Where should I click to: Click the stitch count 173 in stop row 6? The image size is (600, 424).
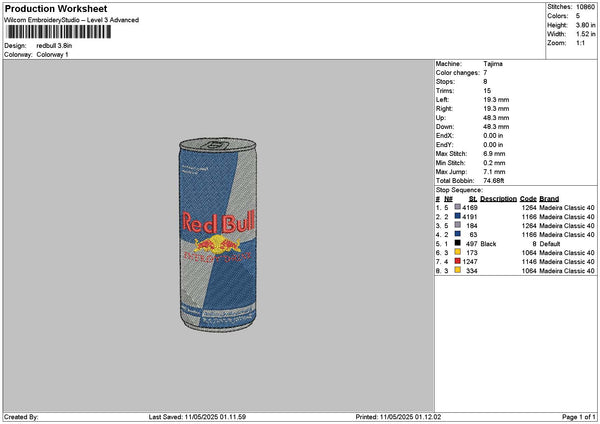472,253
